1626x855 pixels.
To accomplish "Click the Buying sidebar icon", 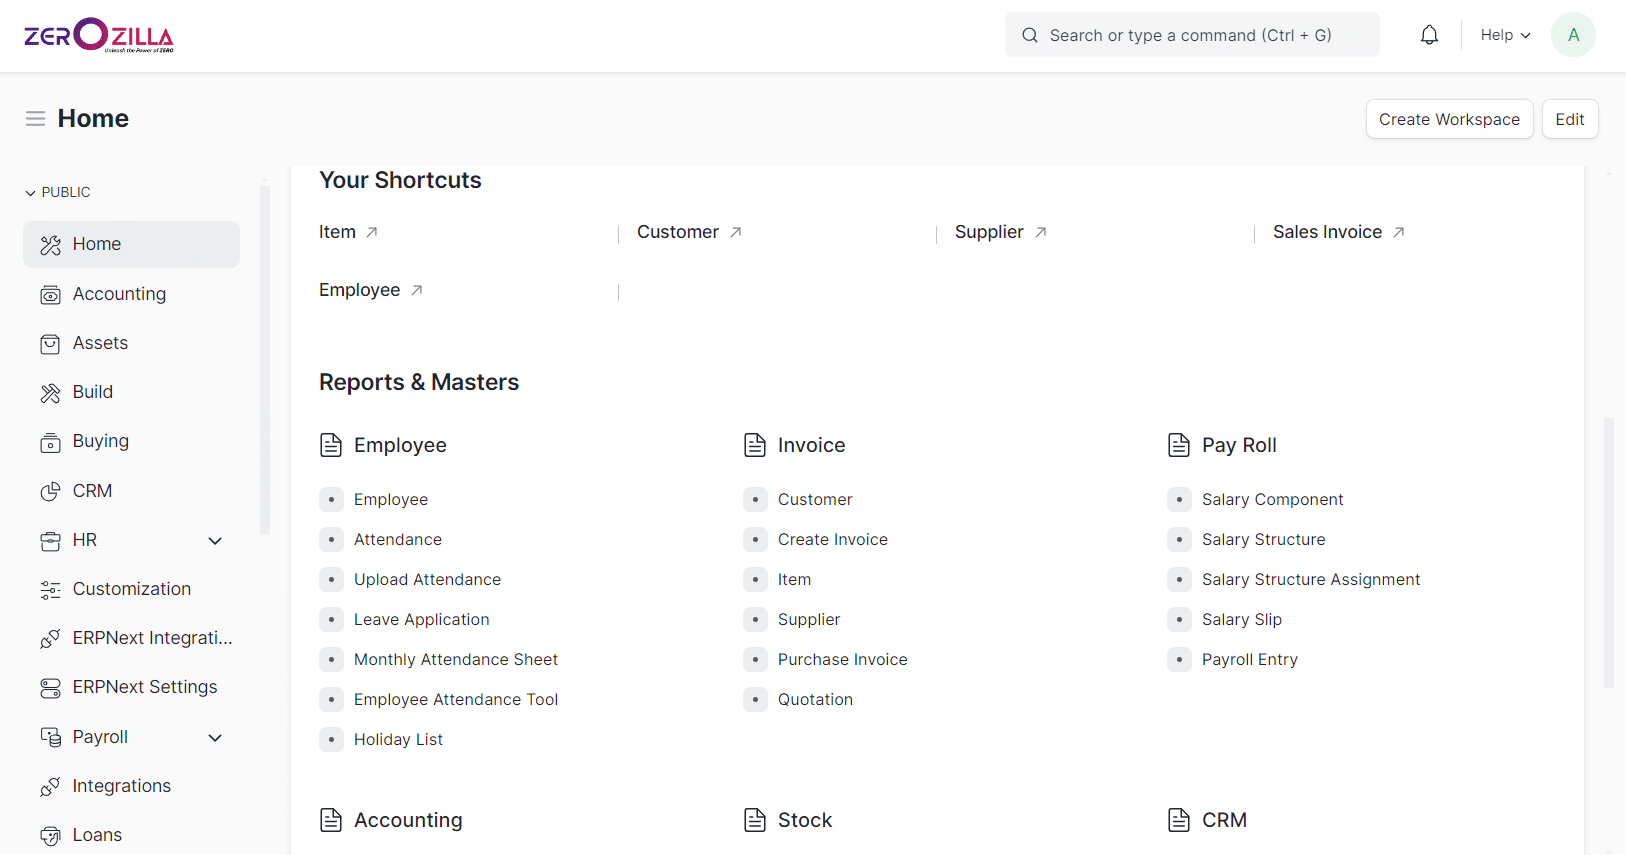I will (50, 442).
